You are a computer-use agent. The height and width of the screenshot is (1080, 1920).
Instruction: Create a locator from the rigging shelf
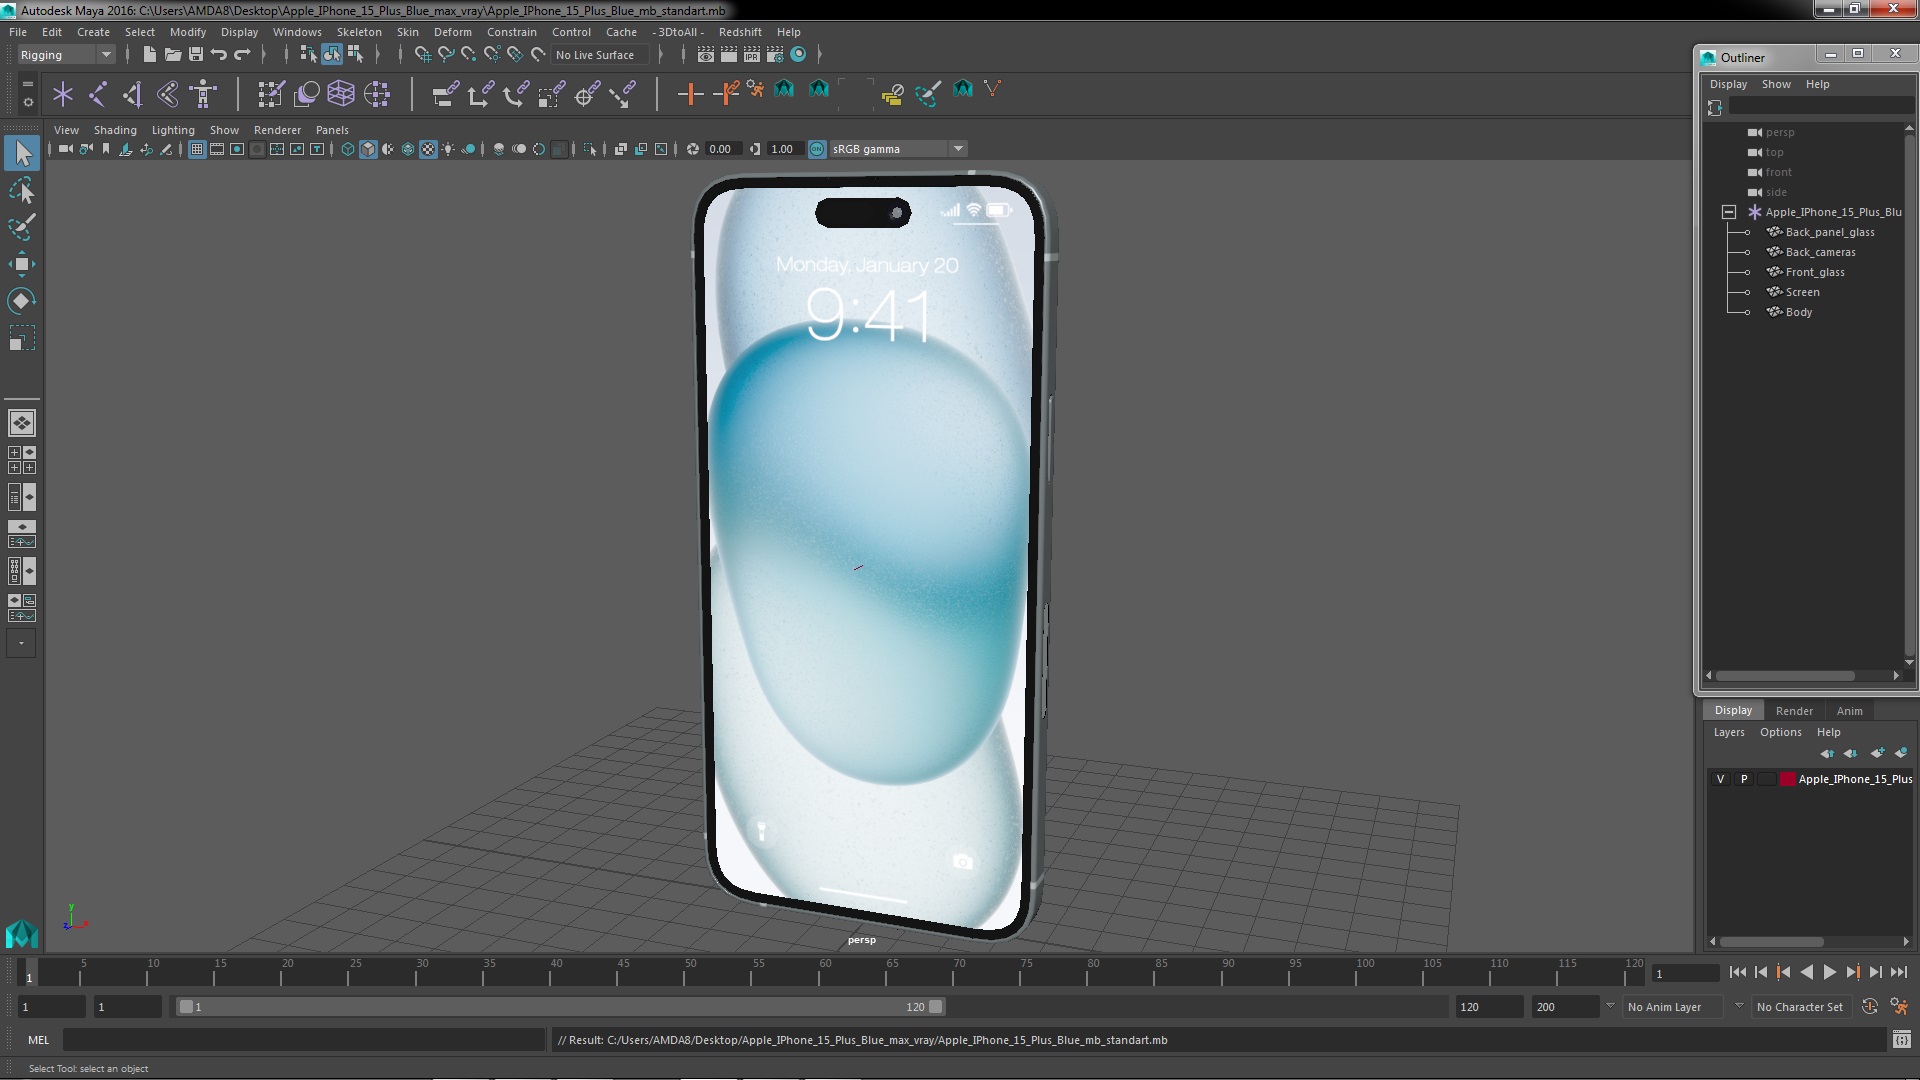click(63, 94)
